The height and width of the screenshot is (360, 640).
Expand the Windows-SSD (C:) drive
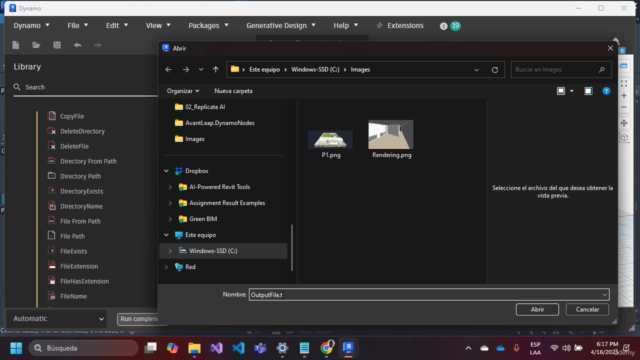pos(170,251)
